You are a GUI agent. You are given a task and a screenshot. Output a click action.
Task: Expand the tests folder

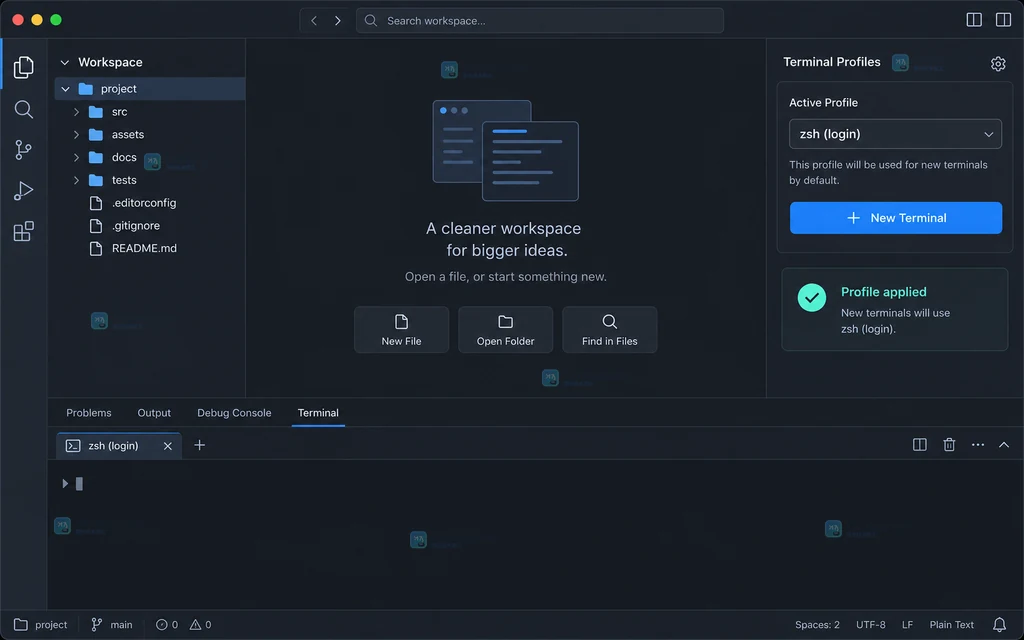tap(76, 180)
